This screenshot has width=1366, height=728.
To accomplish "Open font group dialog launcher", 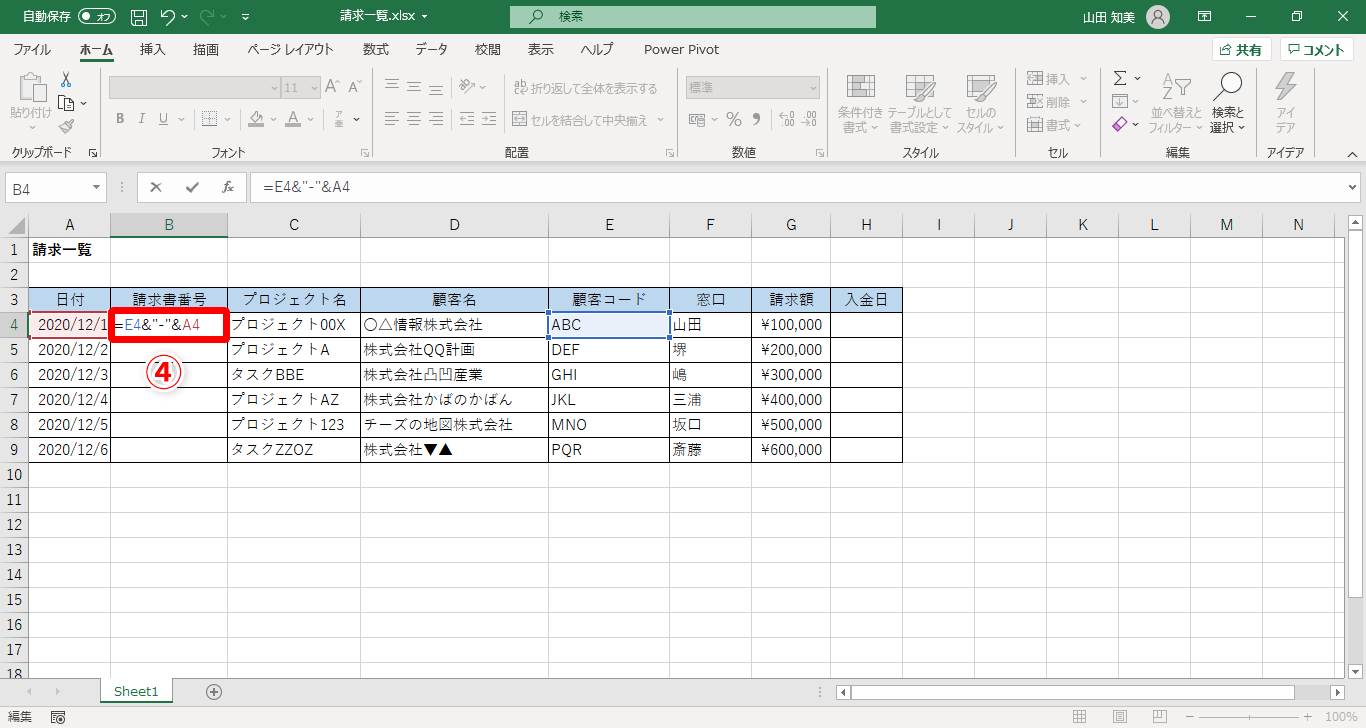I will click(365, 153).
